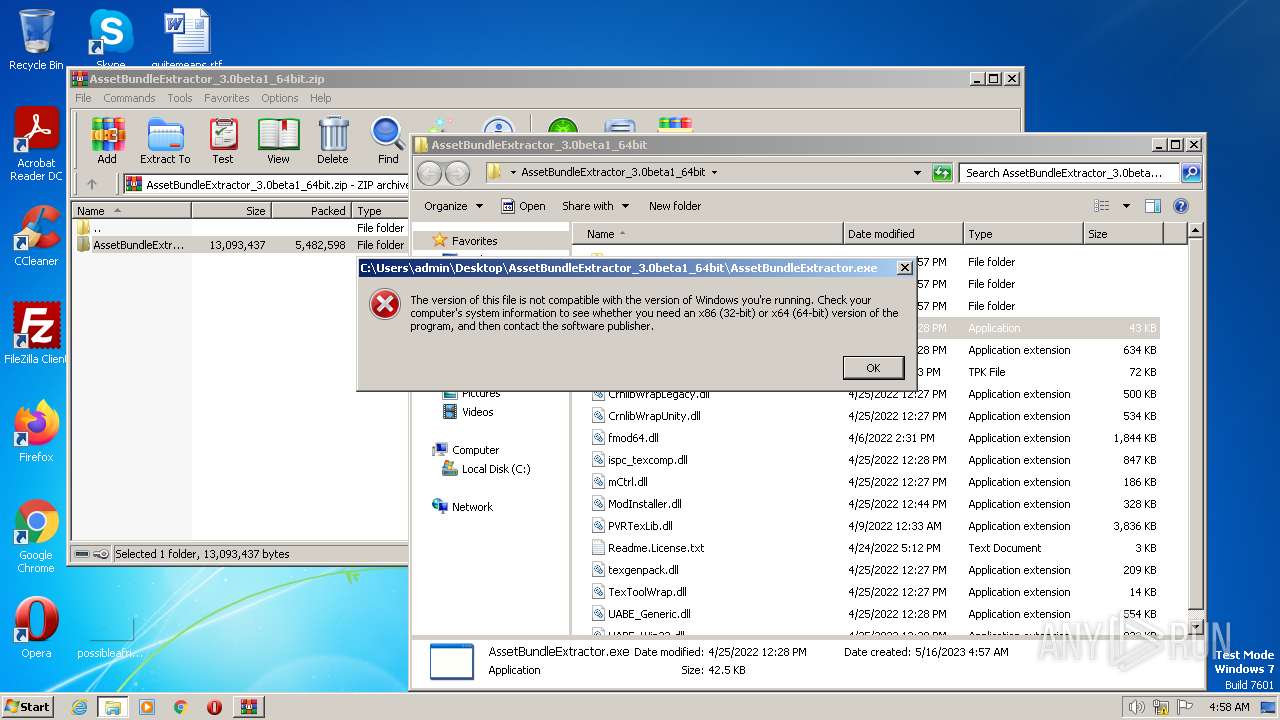This screenshot has width=1280, height=720.
Task: Click the Test icon in WinRAR toolbar
Action: tap(223, 140)
